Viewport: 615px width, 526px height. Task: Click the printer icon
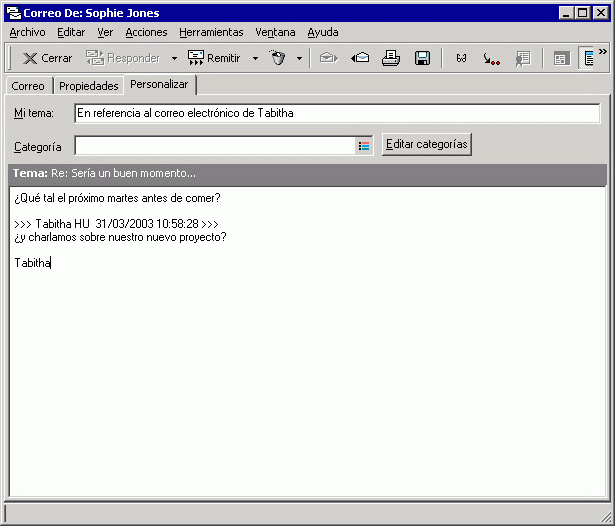coord(391,58)
